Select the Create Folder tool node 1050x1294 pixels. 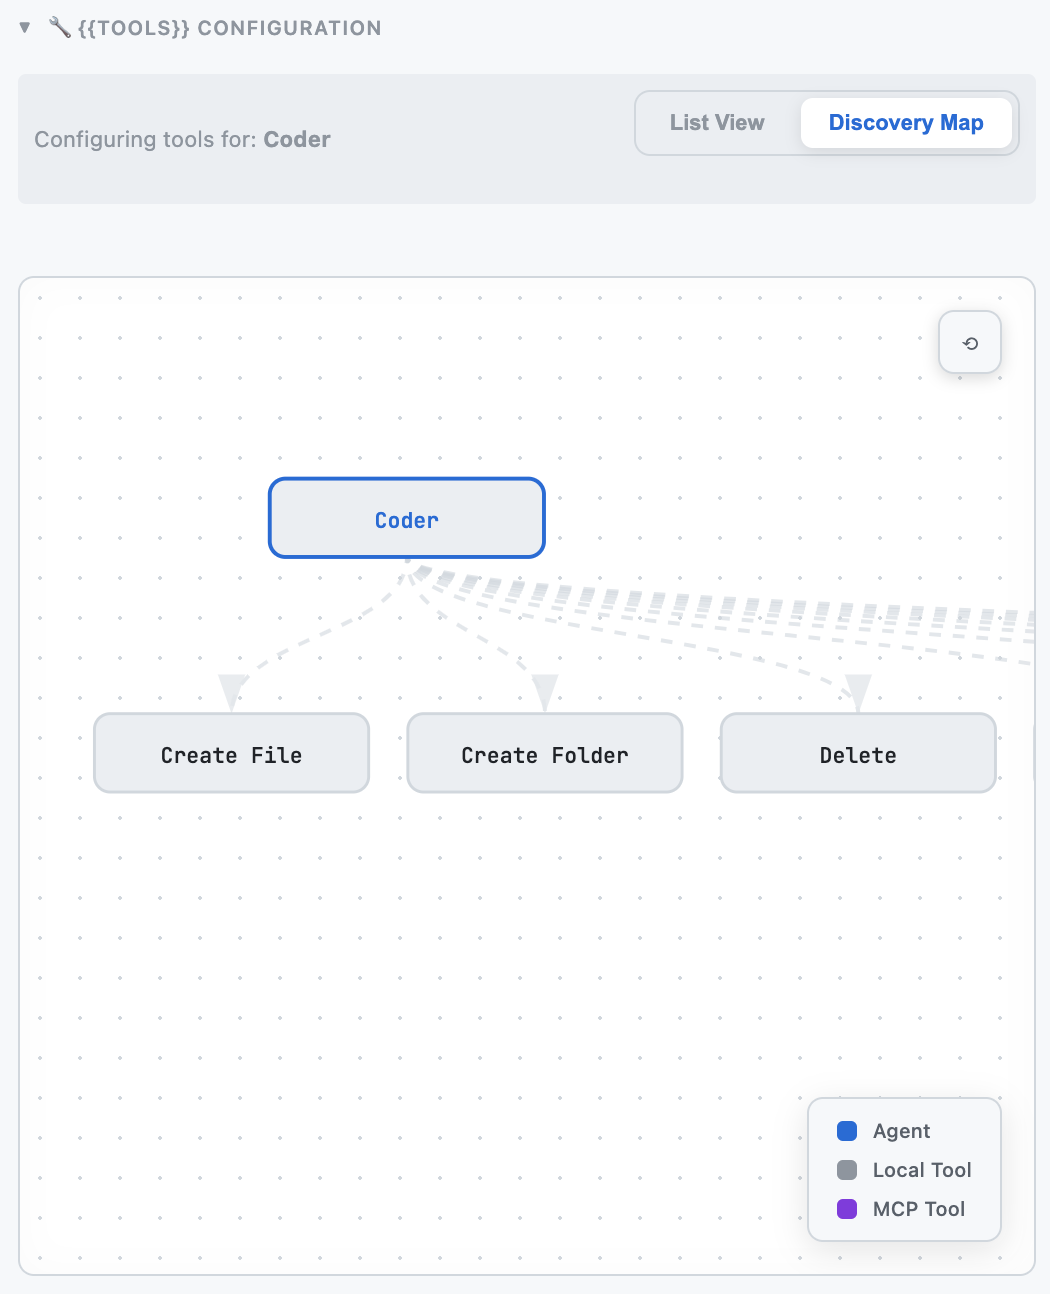point(544,753)
